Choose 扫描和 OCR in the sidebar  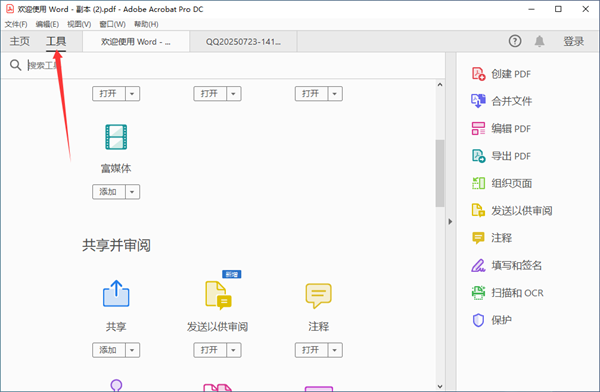pos(507,293)
